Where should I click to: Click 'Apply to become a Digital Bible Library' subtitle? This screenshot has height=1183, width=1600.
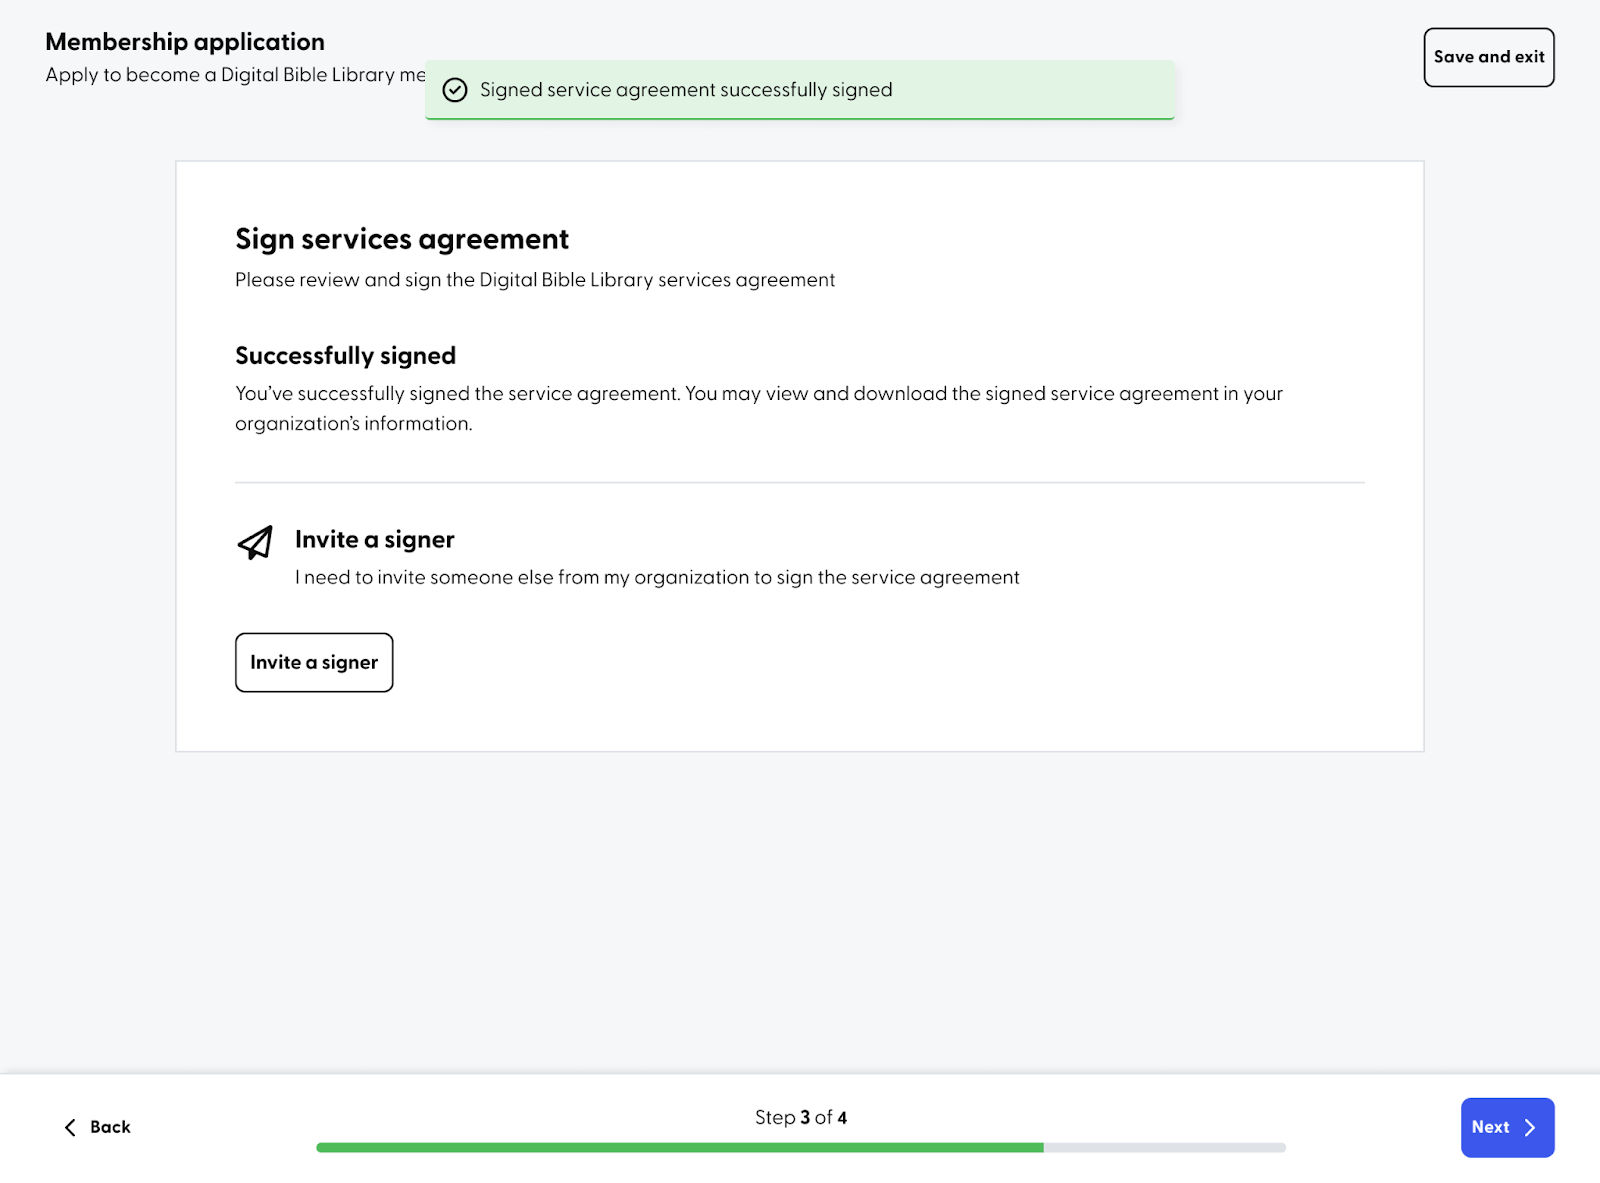click(x=235, y=75)
